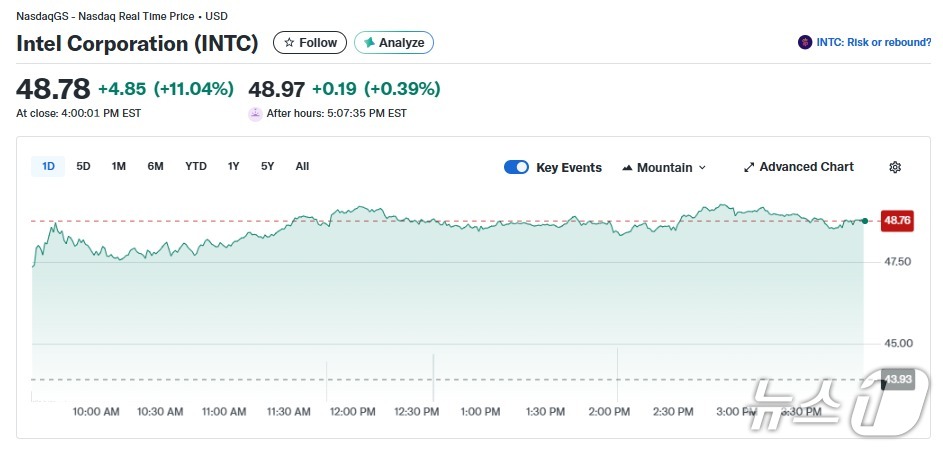
Task: Select the 1D time range tab
Action: pos(48,166)
